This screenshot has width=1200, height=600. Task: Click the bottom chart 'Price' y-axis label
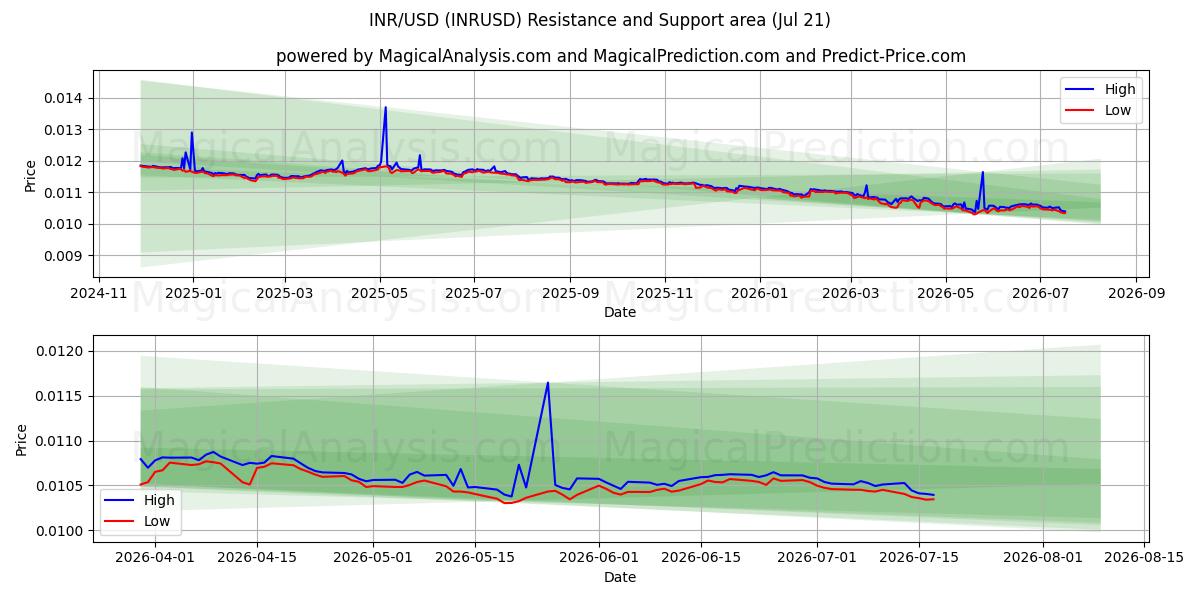point(22,439)
